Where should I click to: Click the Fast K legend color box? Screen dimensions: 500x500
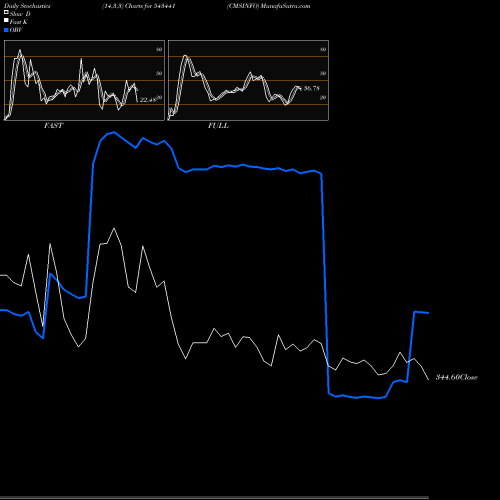click(6, 20)
